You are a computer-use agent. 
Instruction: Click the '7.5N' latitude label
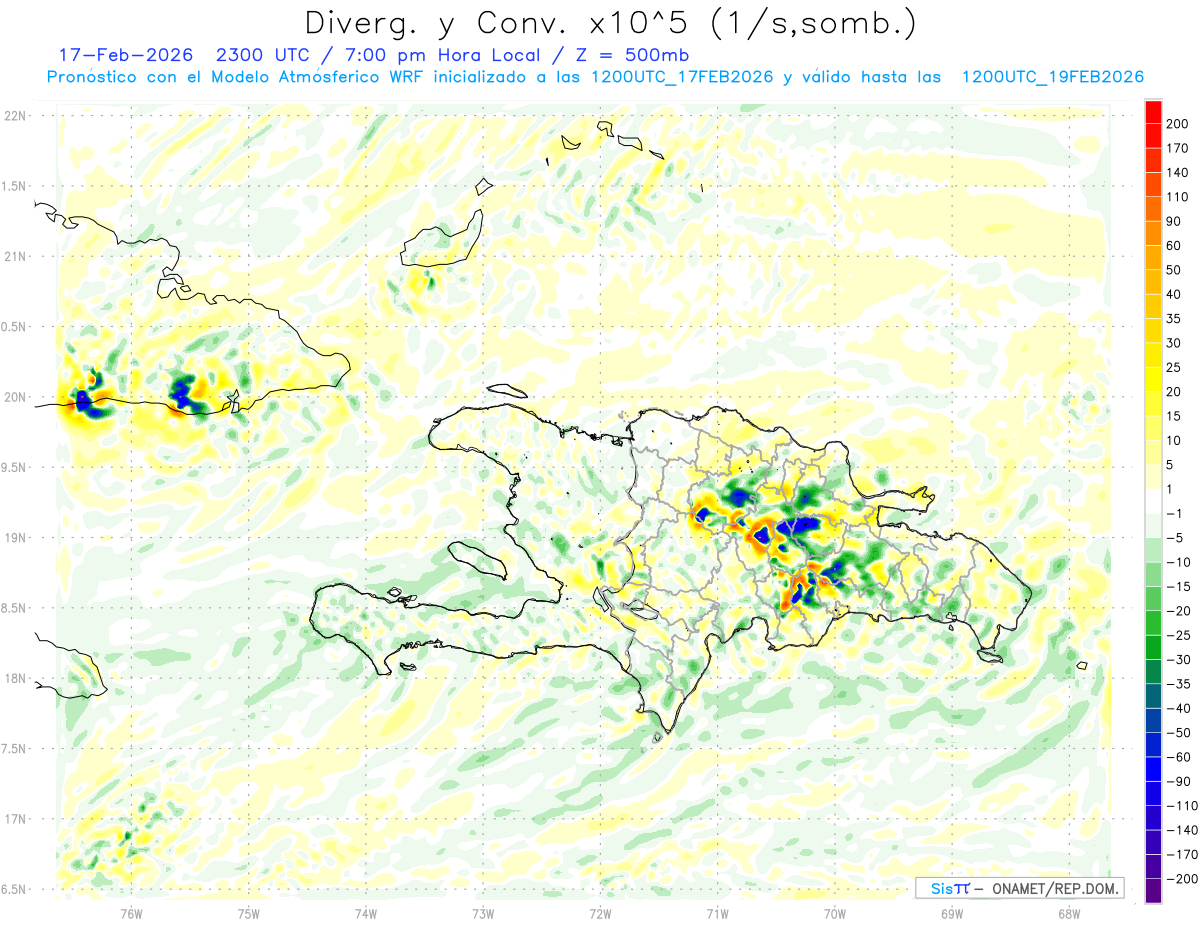tap(14, 749)
